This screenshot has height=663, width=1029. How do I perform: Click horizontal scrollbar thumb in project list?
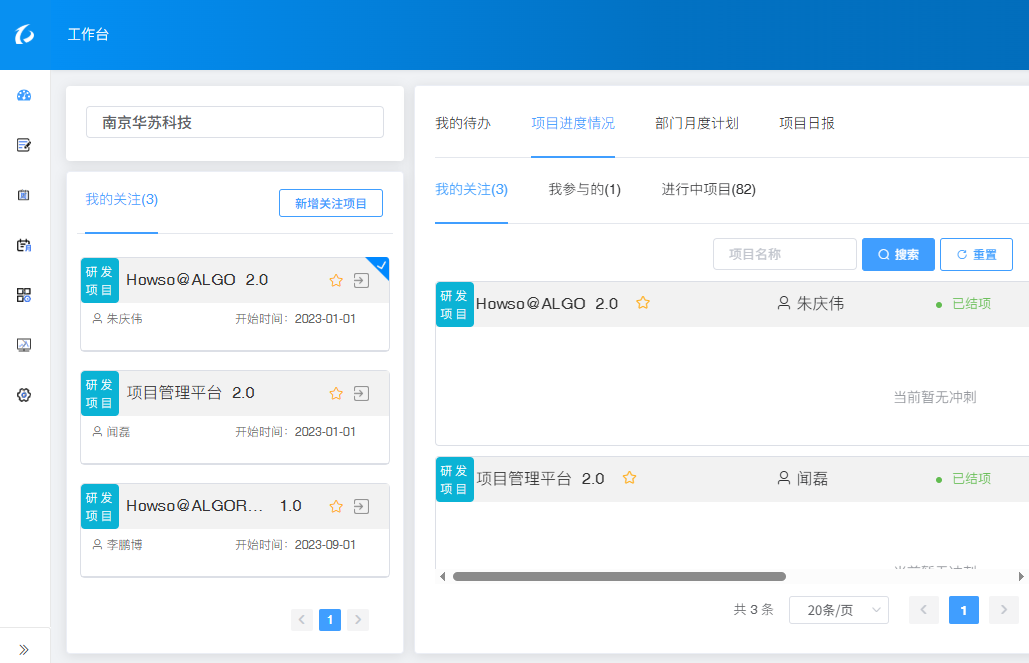[x=619, y=576]
